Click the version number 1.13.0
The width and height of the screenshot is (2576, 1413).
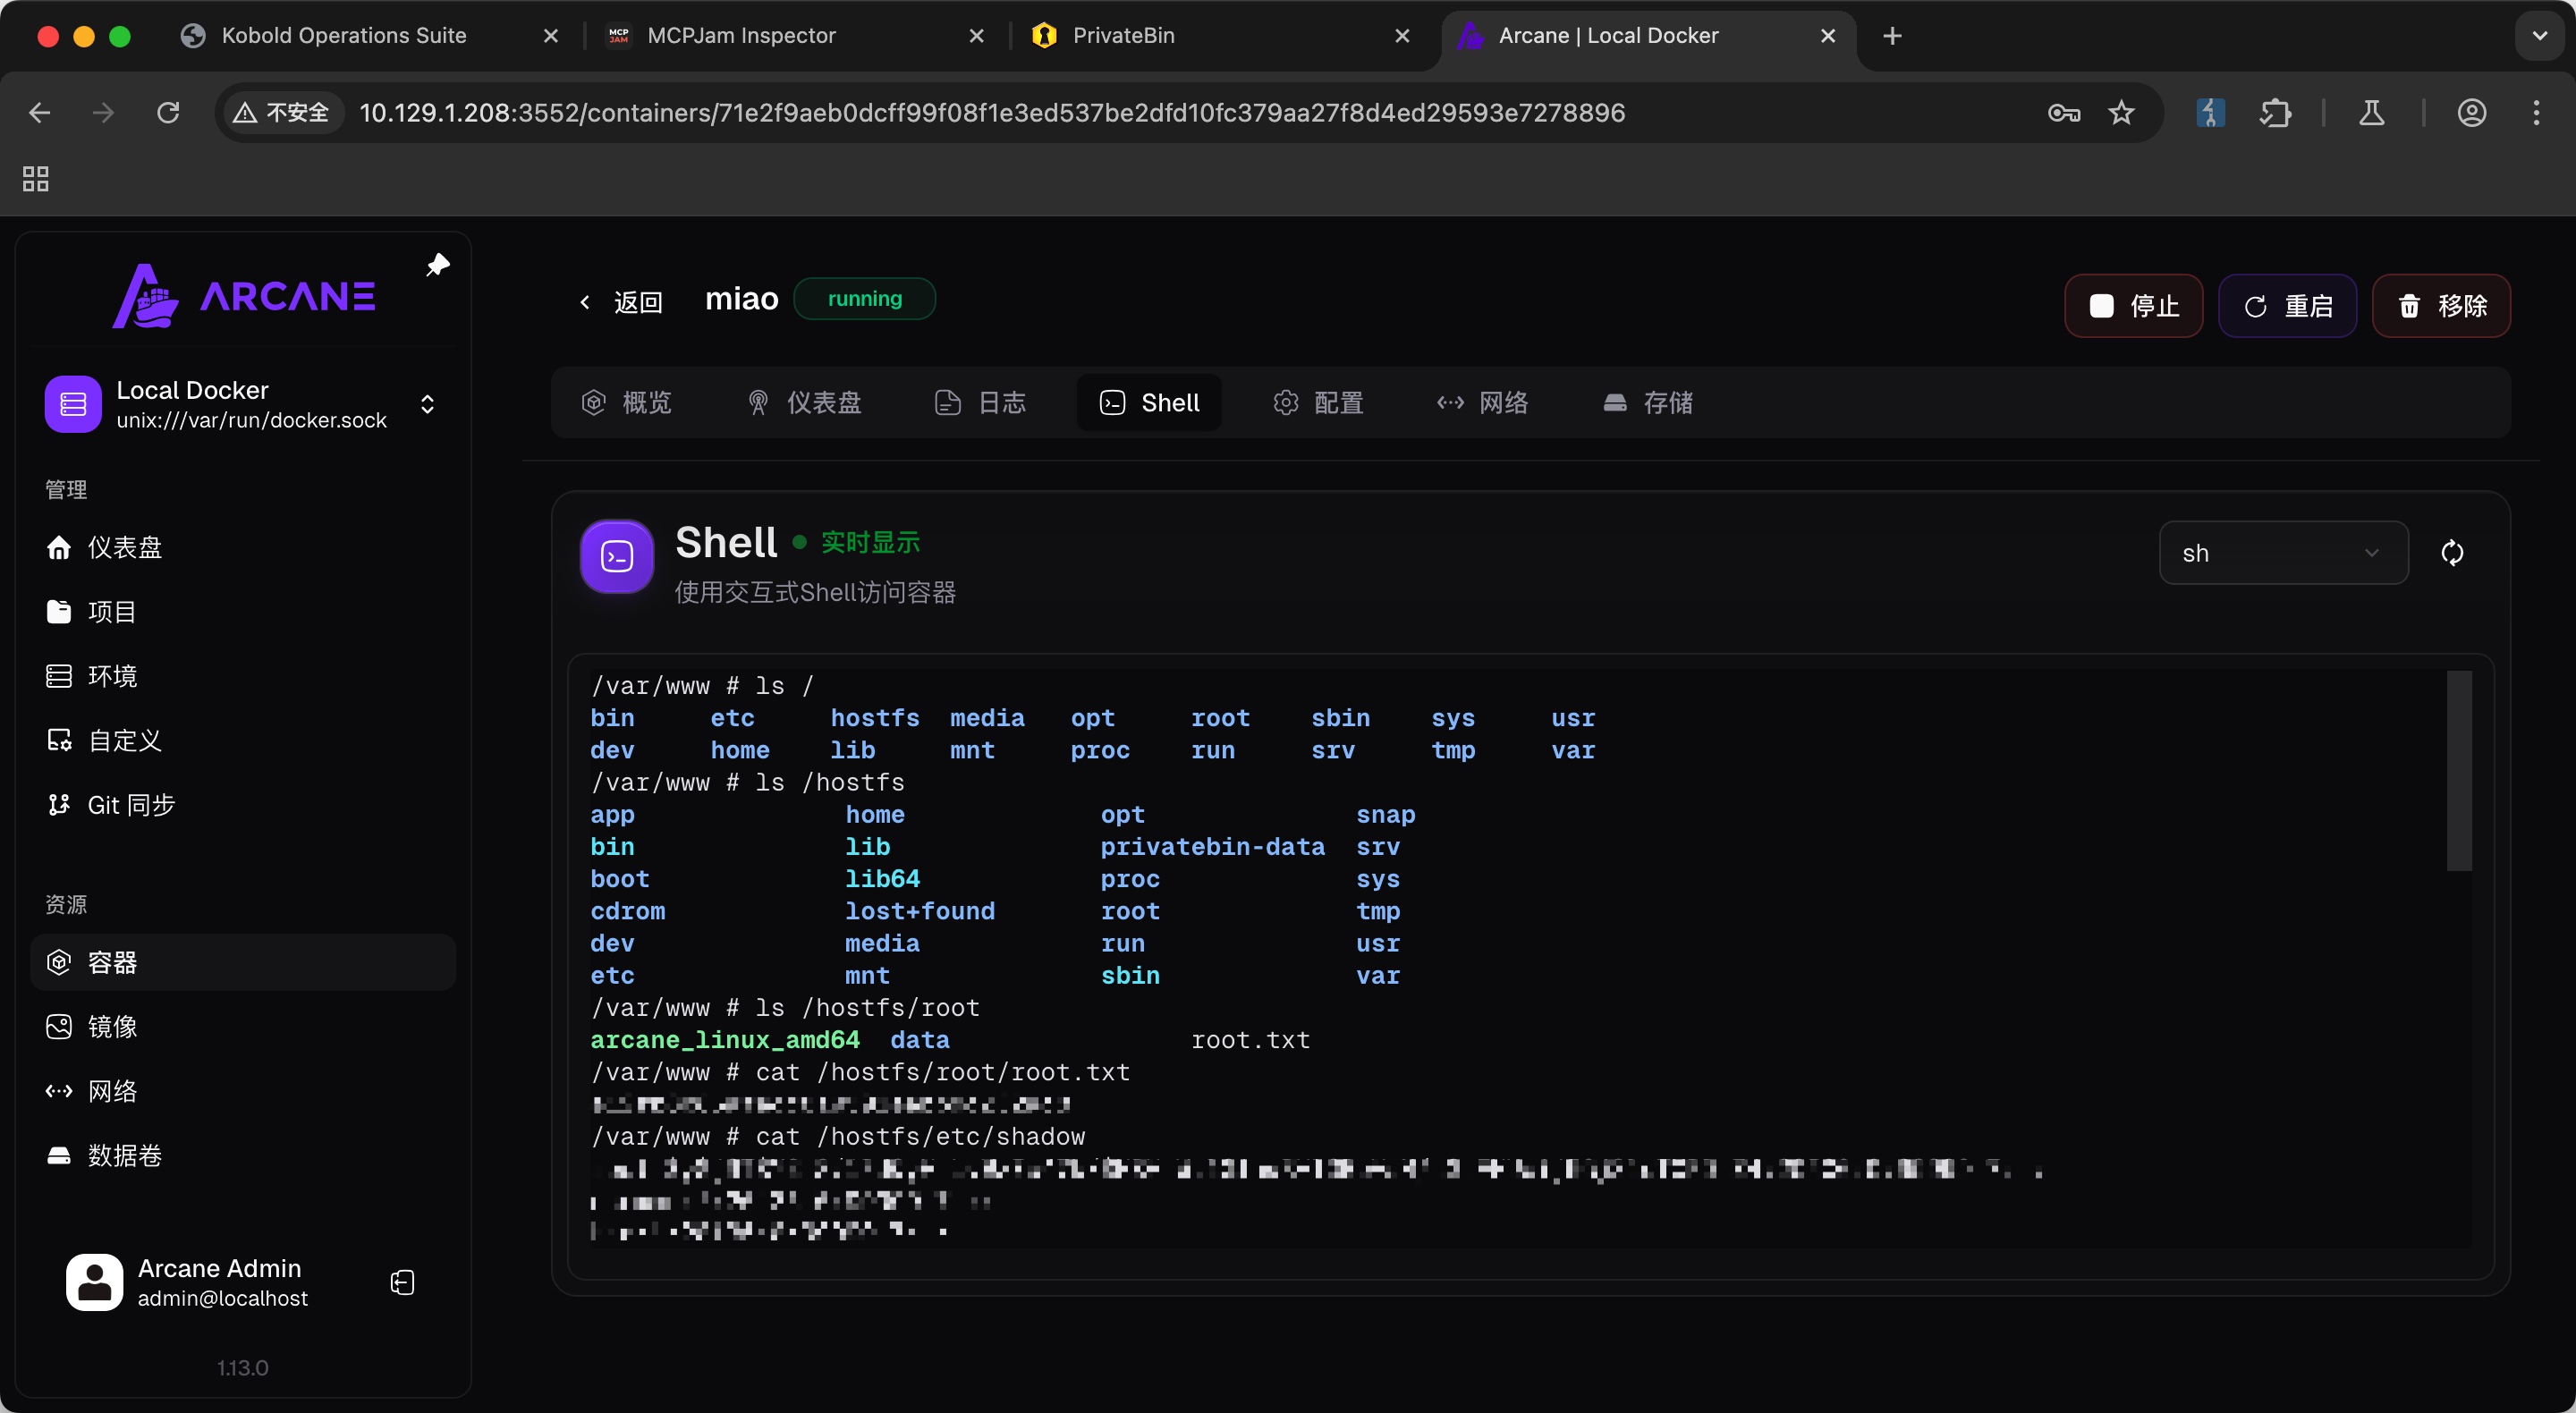(243, 1367)
